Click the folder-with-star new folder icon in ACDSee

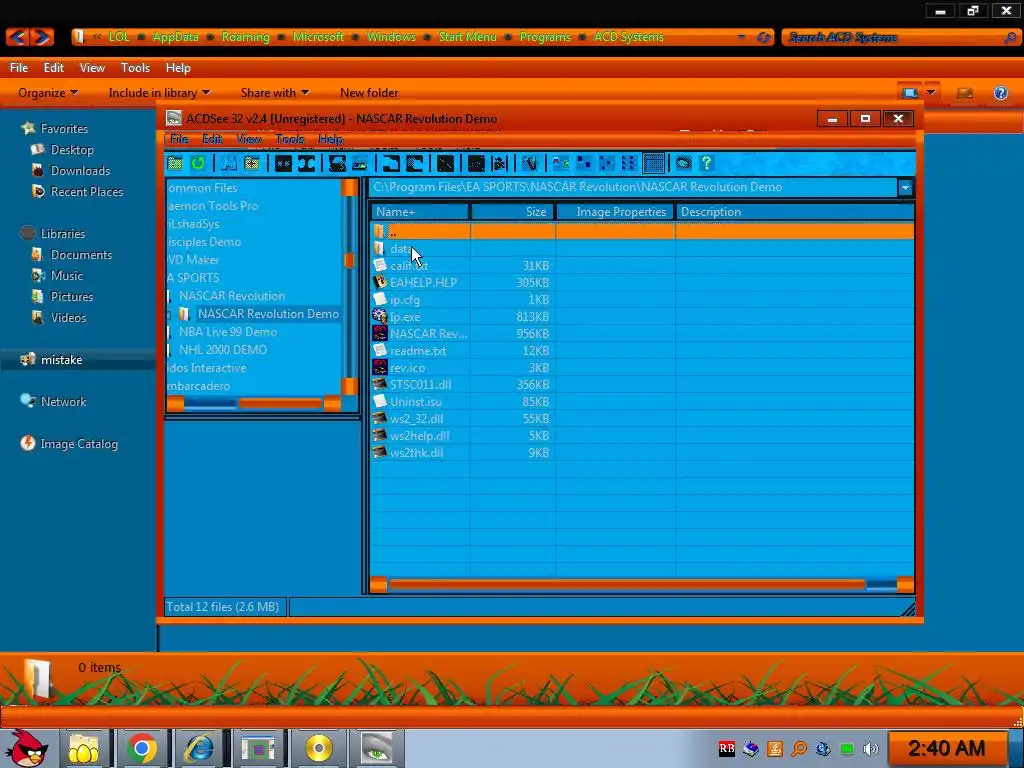pos(252,163)
